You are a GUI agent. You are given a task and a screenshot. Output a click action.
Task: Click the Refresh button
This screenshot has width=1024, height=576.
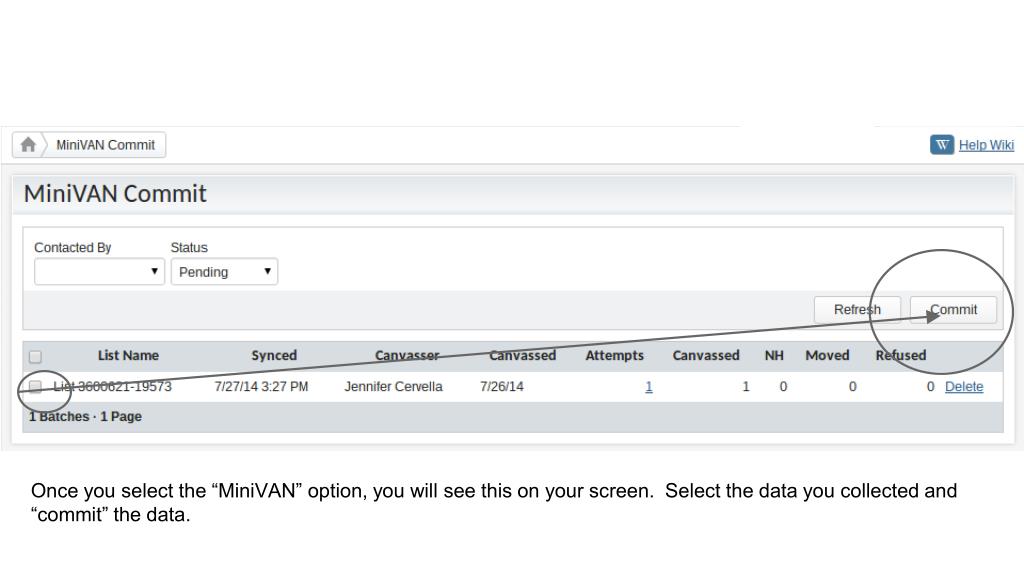[857, 310]
